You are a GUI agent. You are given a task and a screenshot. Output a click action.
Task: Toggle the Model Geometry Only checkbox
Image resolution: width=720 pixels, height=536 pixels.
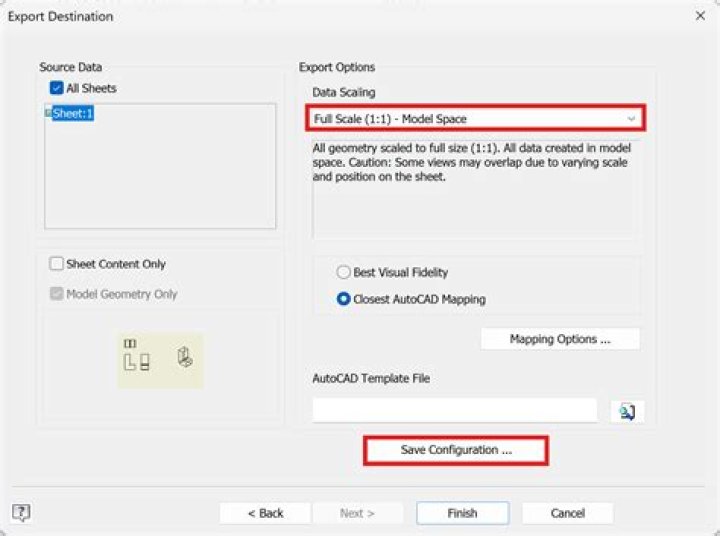[56, 294]
